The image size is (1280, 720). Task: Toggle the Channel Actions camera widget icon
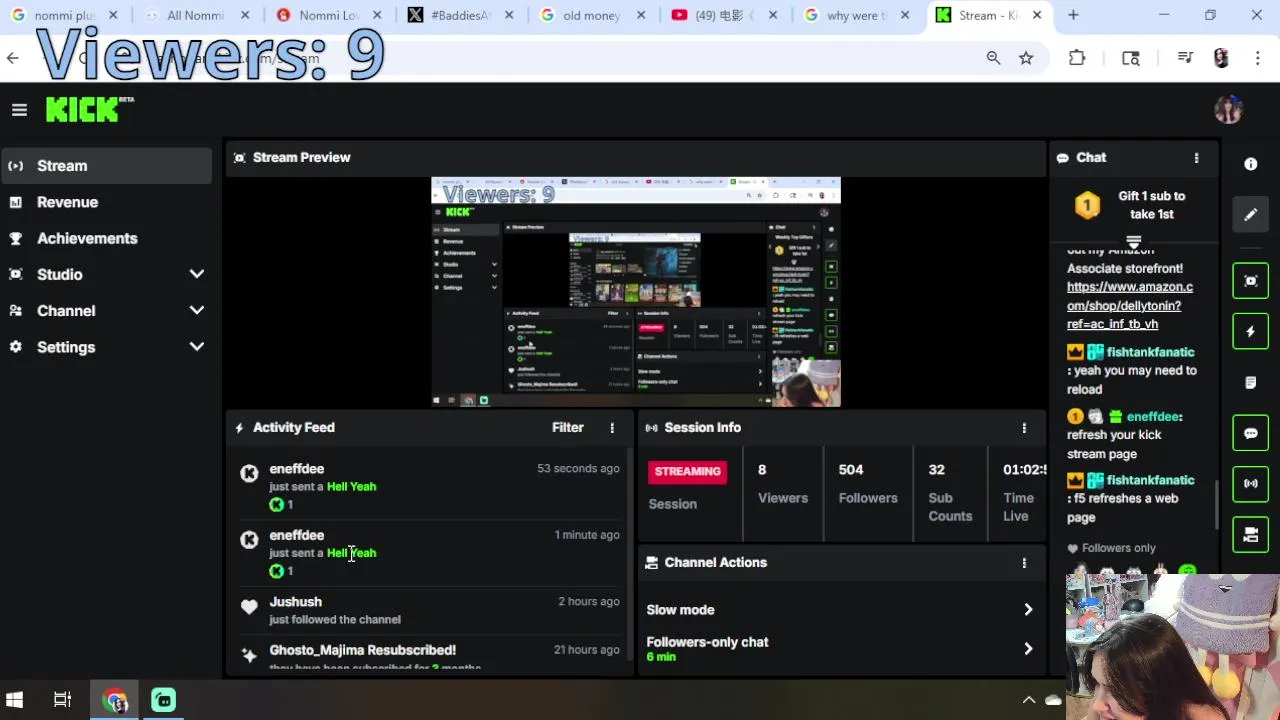point(1250,535)
